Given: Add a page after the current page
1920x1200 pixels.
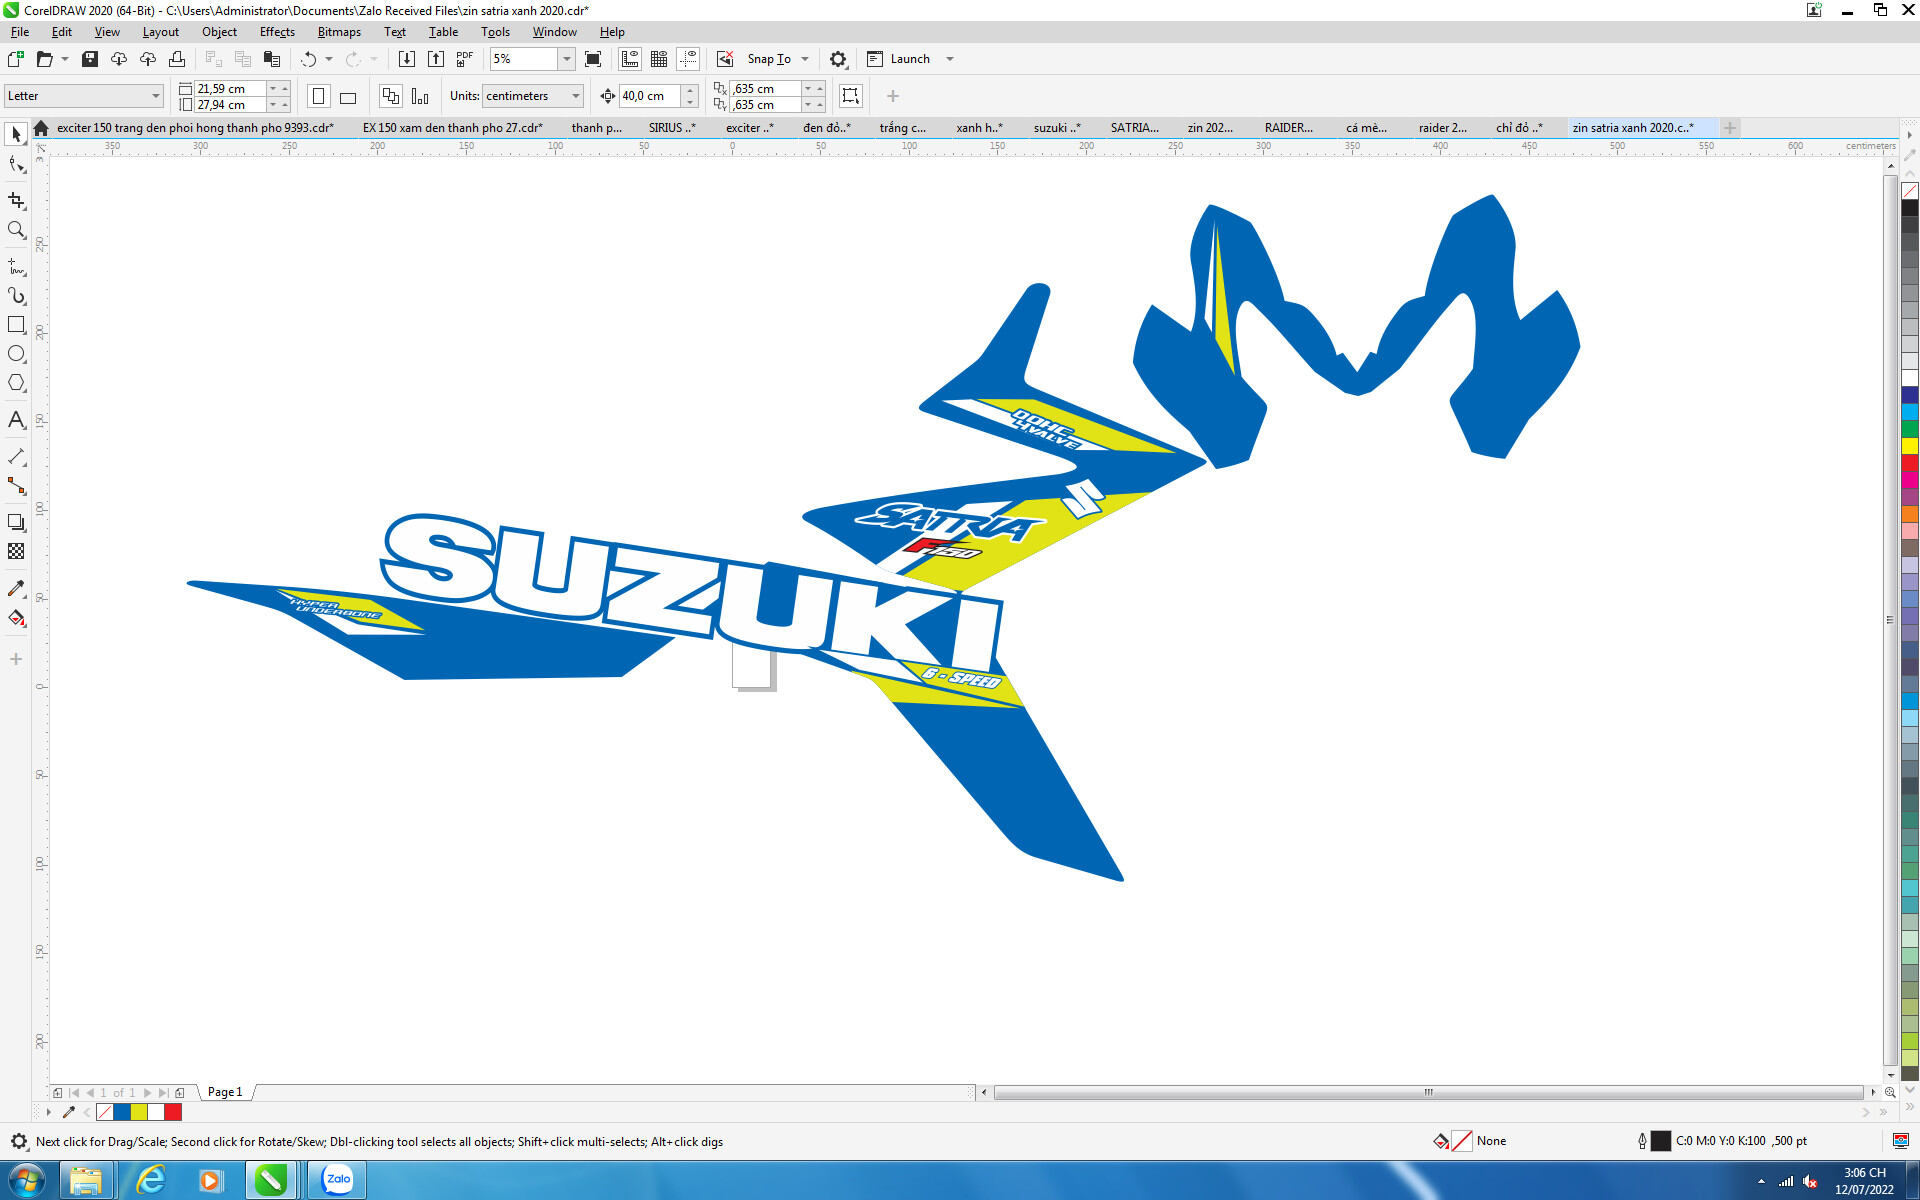Looking at the screenshot, I should click(180, 1093).
